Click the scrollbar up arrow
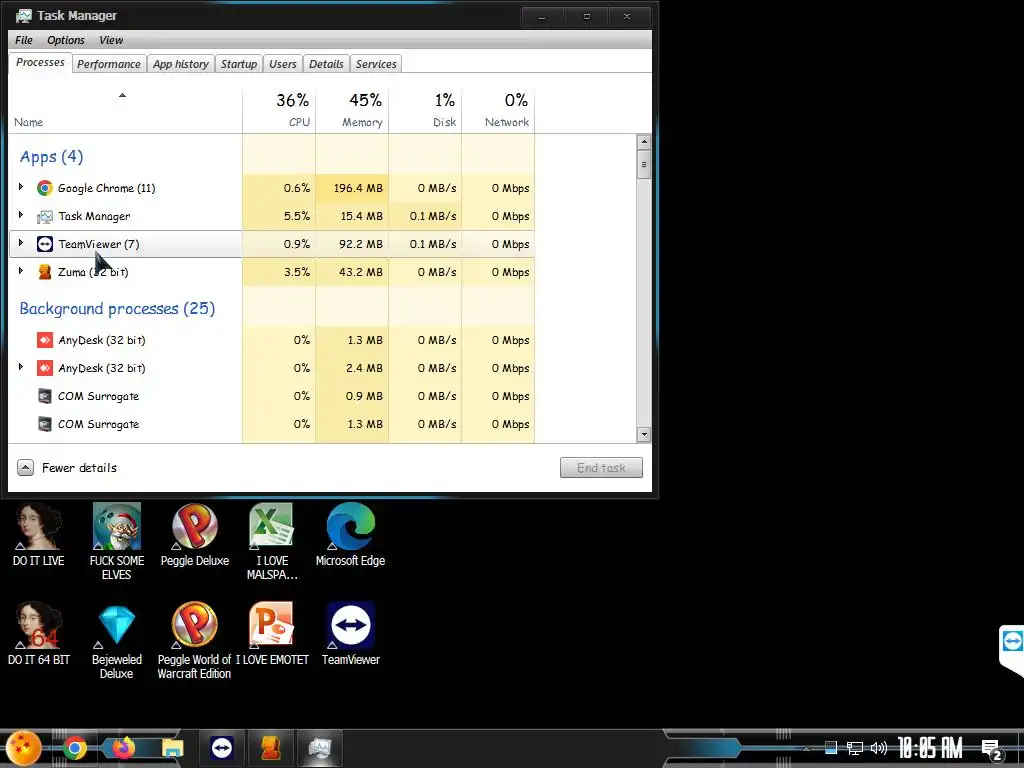1024x768 pixels. [x=644, y=142]
